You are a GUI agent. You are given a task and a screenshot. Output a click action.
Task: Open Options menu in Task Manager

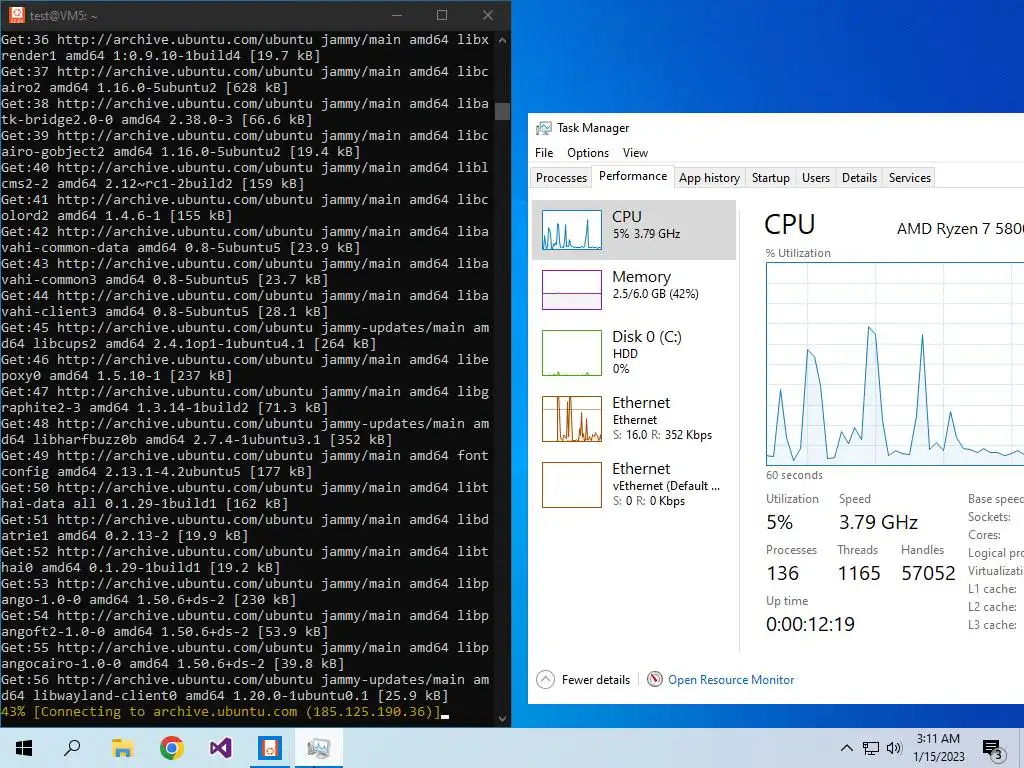click(x=588, y=153)
